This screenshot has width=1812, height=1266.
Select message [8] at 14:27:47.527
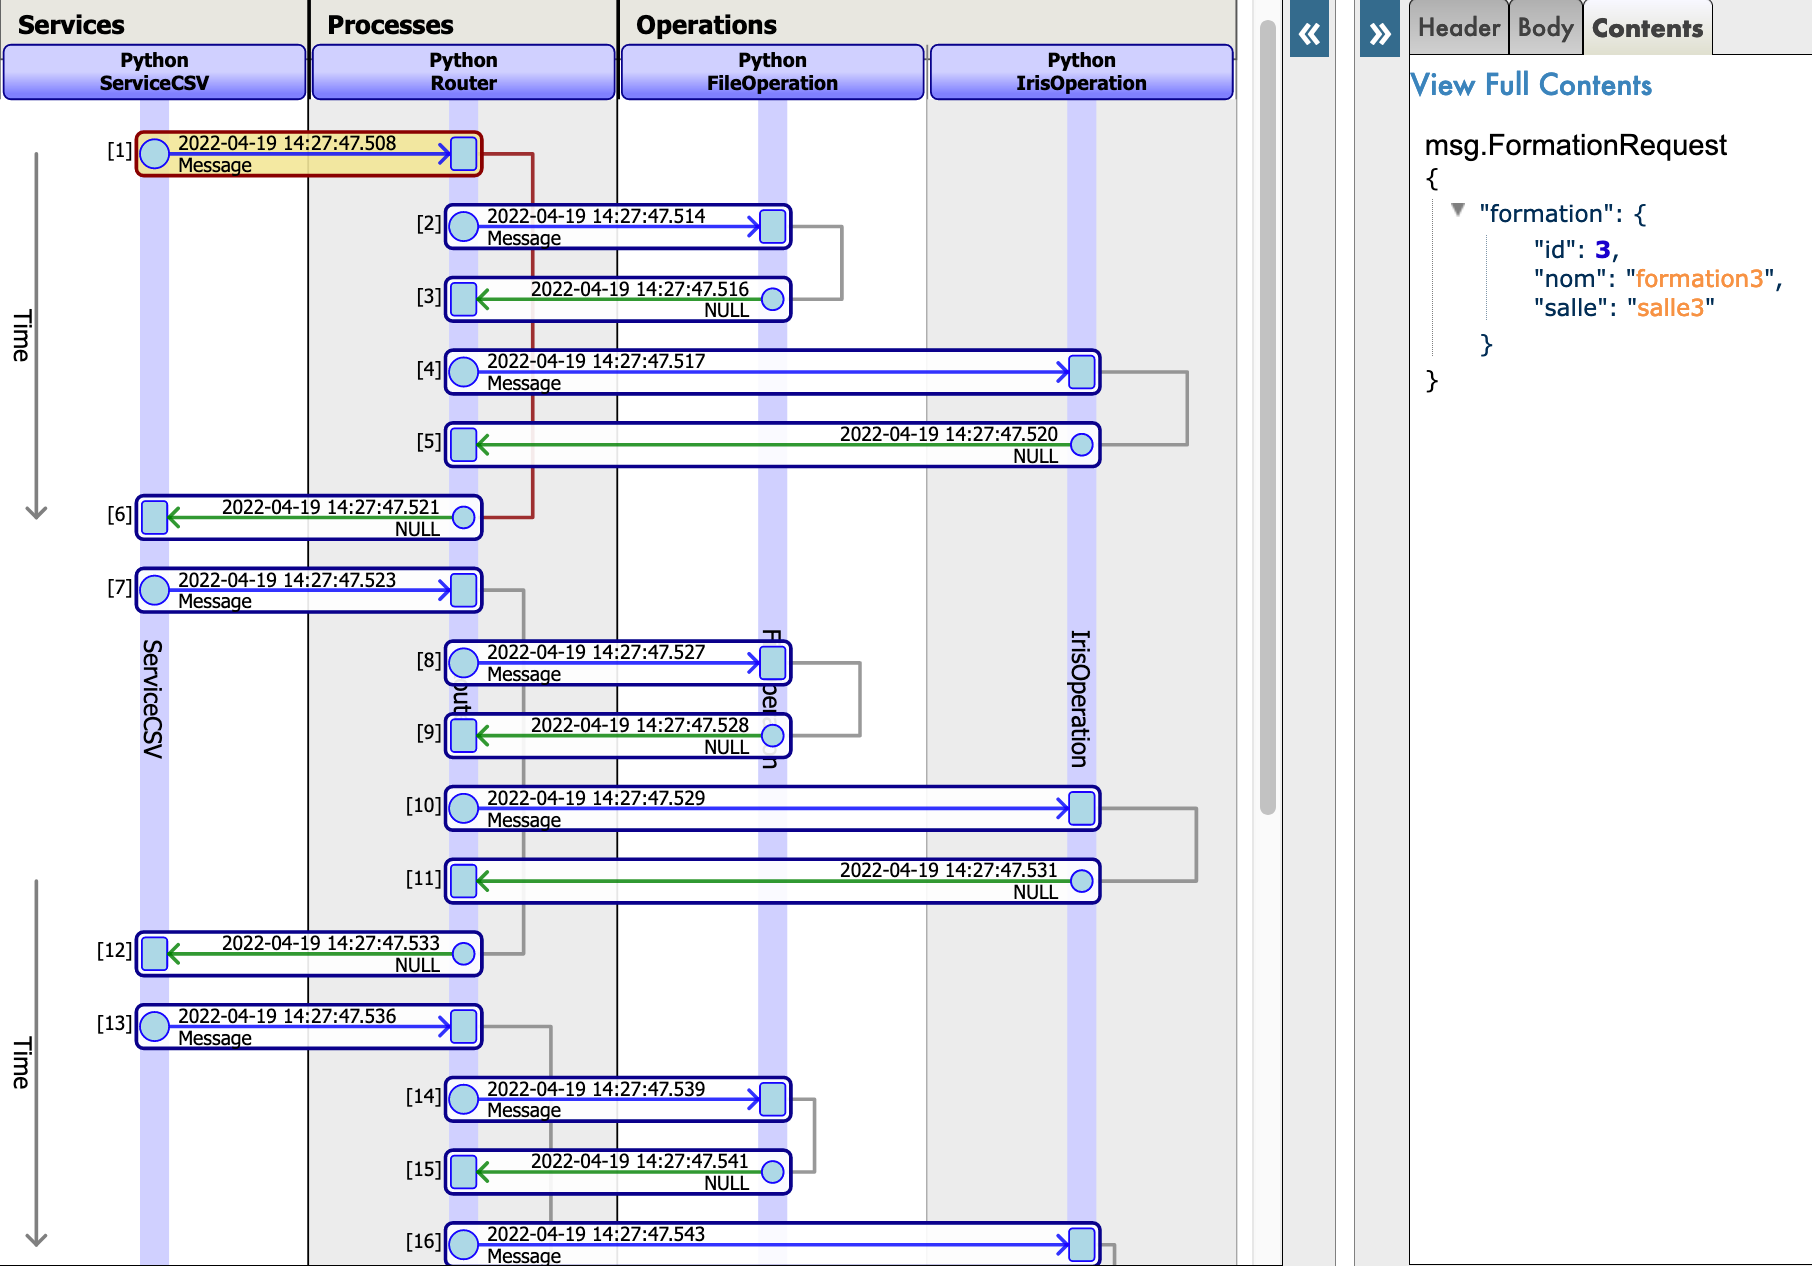pos(618,663)
